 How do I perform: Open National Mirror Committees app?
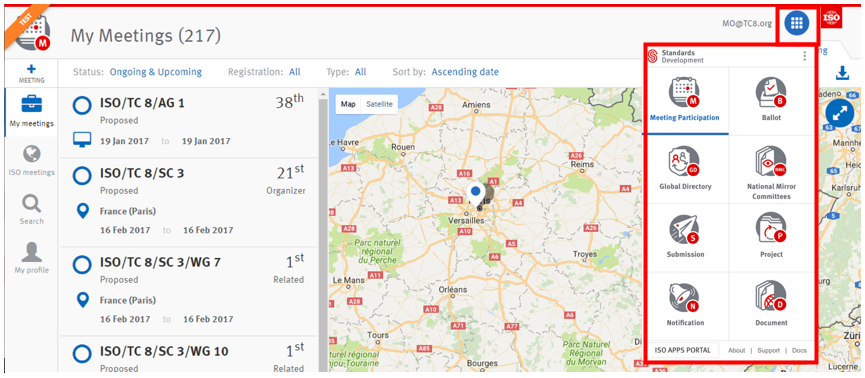coord(771,162)
